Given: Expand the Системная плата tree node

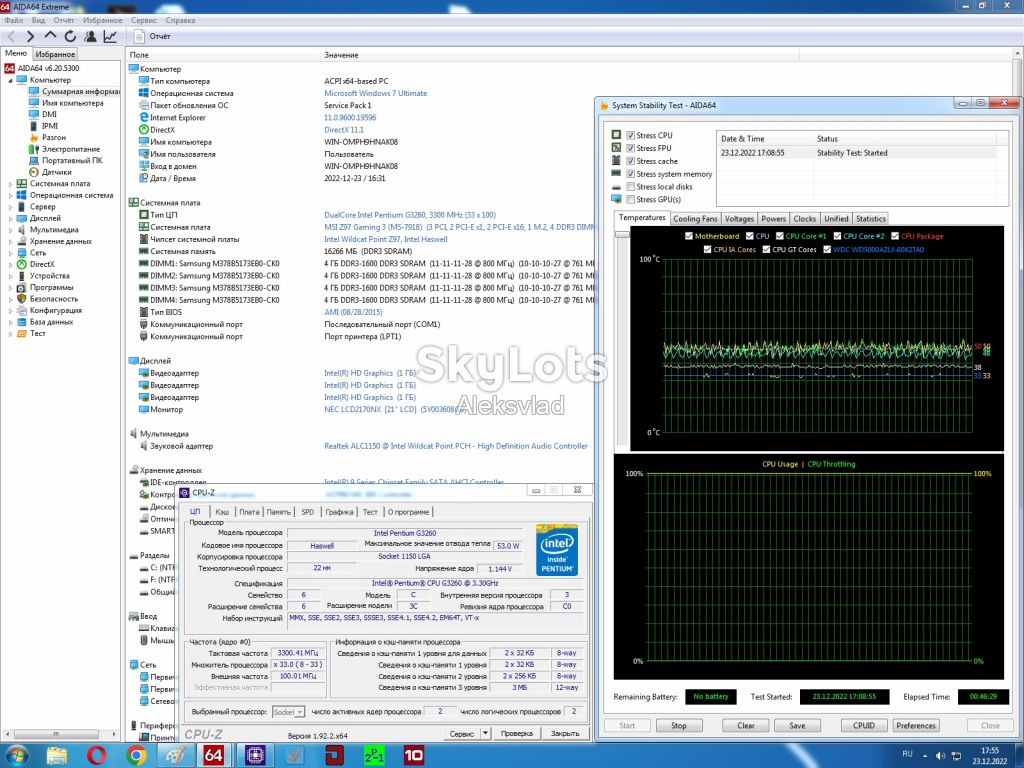Looking at the screenshot, I should 10,184.
